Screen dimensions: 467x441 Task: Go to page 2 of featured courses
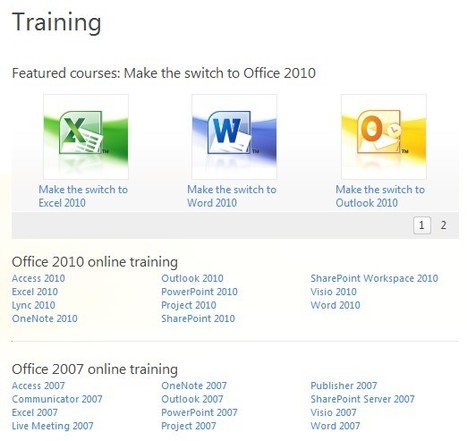(443, 225)
